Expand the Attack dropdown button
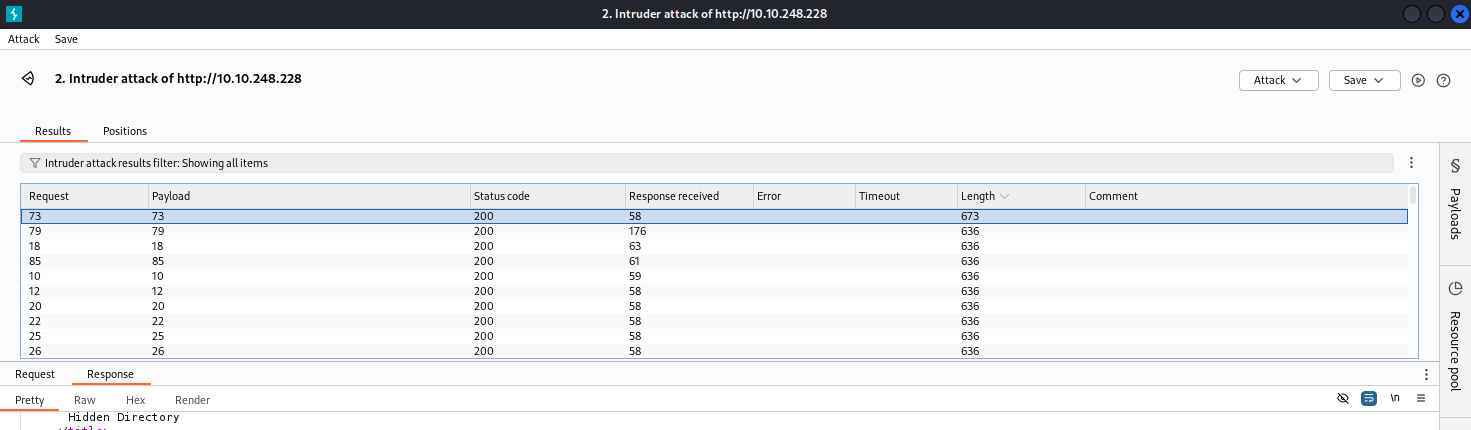1471x430 pixels. pos(1278,80)
